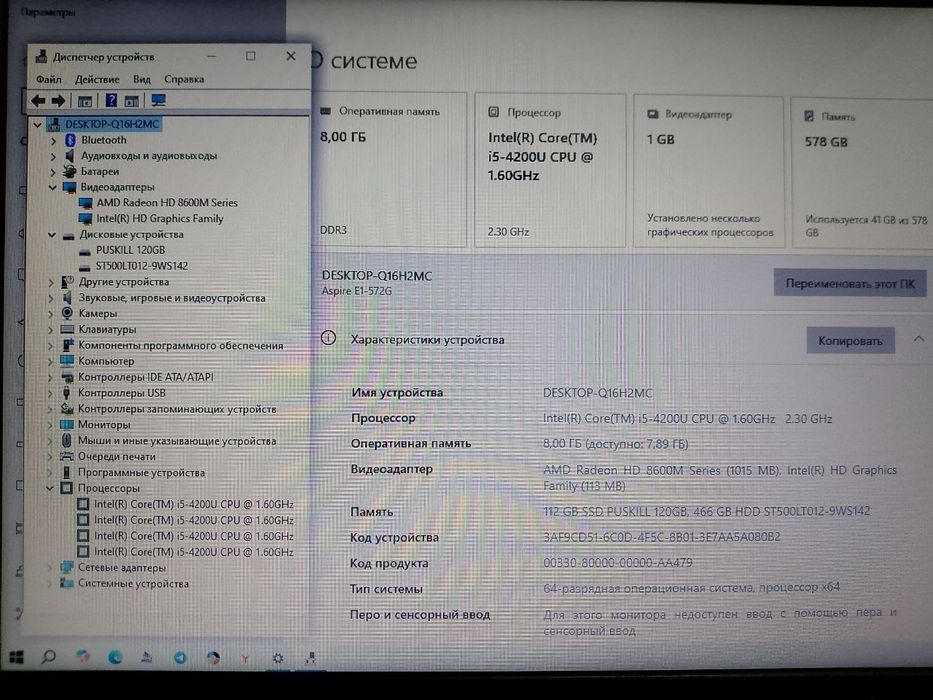Open the Справка menu

coord(184,79)
